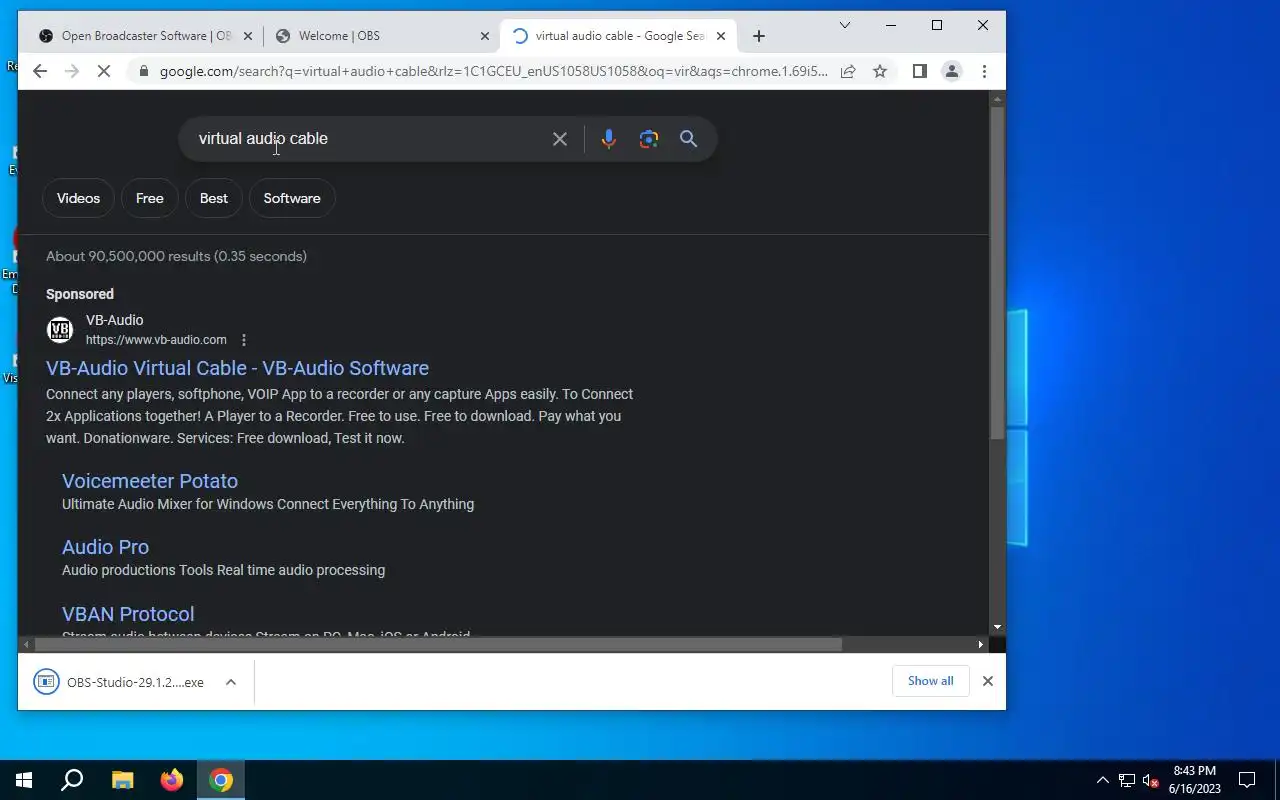Open the Chrome side panel
The height and width of the screenshot is (800, 1280).
920,71
